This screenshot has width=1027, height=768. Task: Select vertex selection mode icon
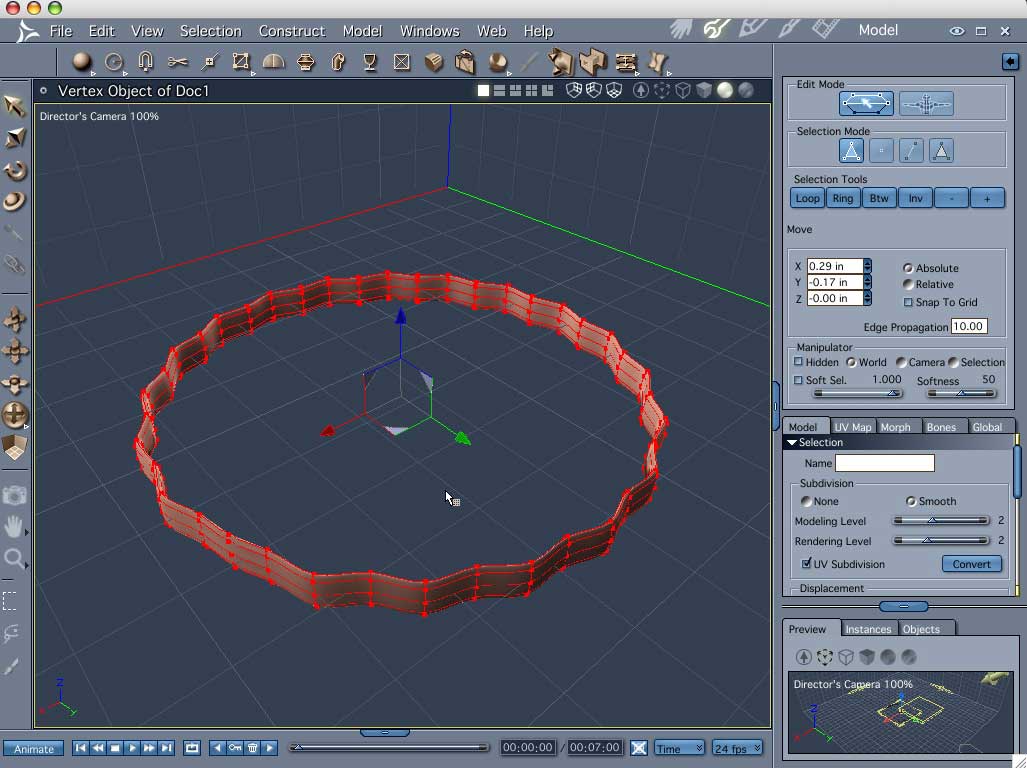click(881, 151)
